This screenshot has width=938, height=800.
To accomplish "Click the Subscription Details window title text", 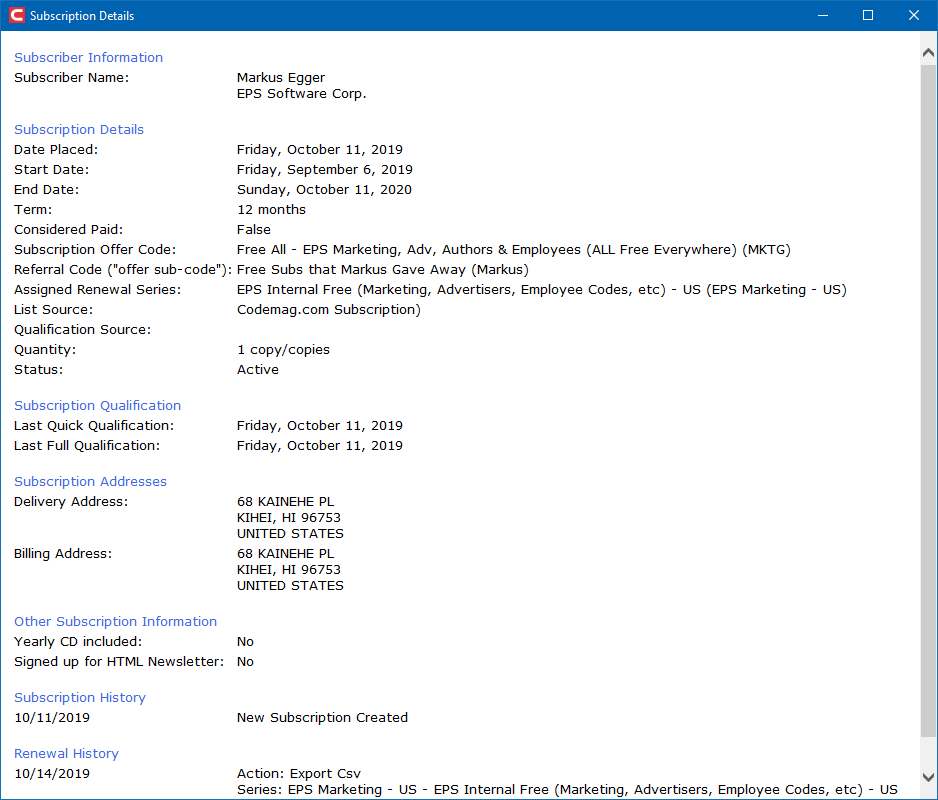I will (82, 16).
